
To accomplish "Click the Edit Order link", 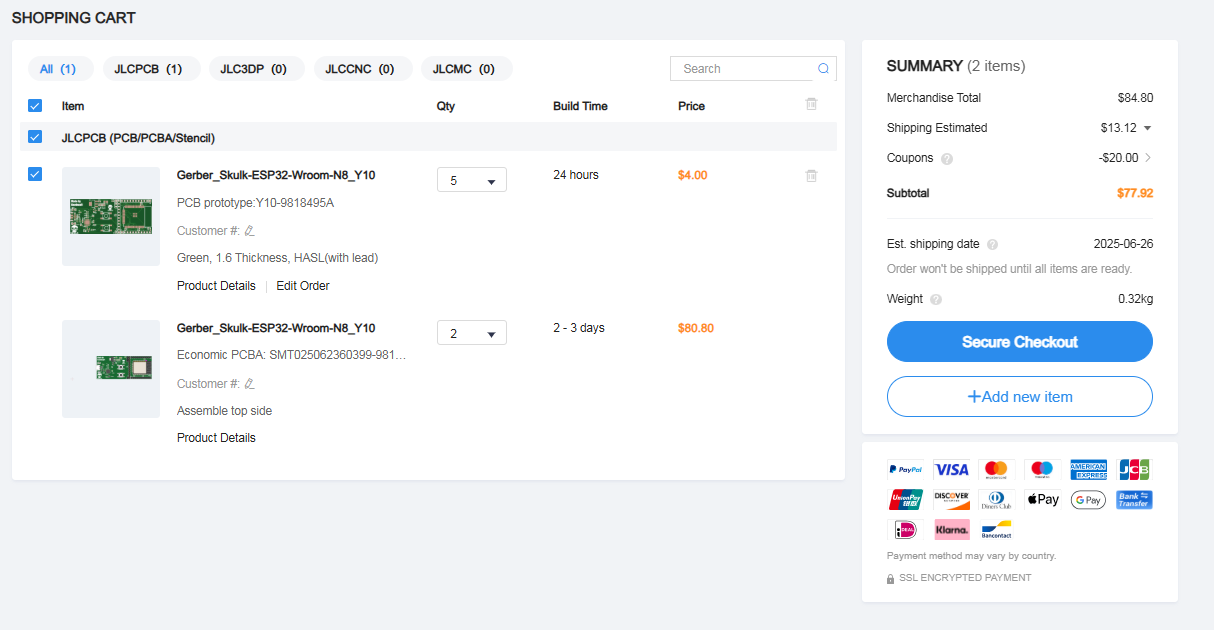I will point(303,286).
